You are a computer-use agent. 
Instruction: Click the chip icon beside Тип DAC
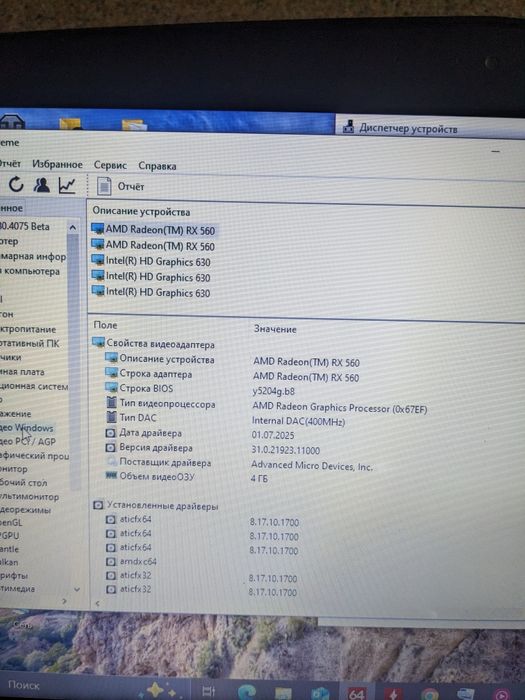pyautogui.click(x=112, y=417)
